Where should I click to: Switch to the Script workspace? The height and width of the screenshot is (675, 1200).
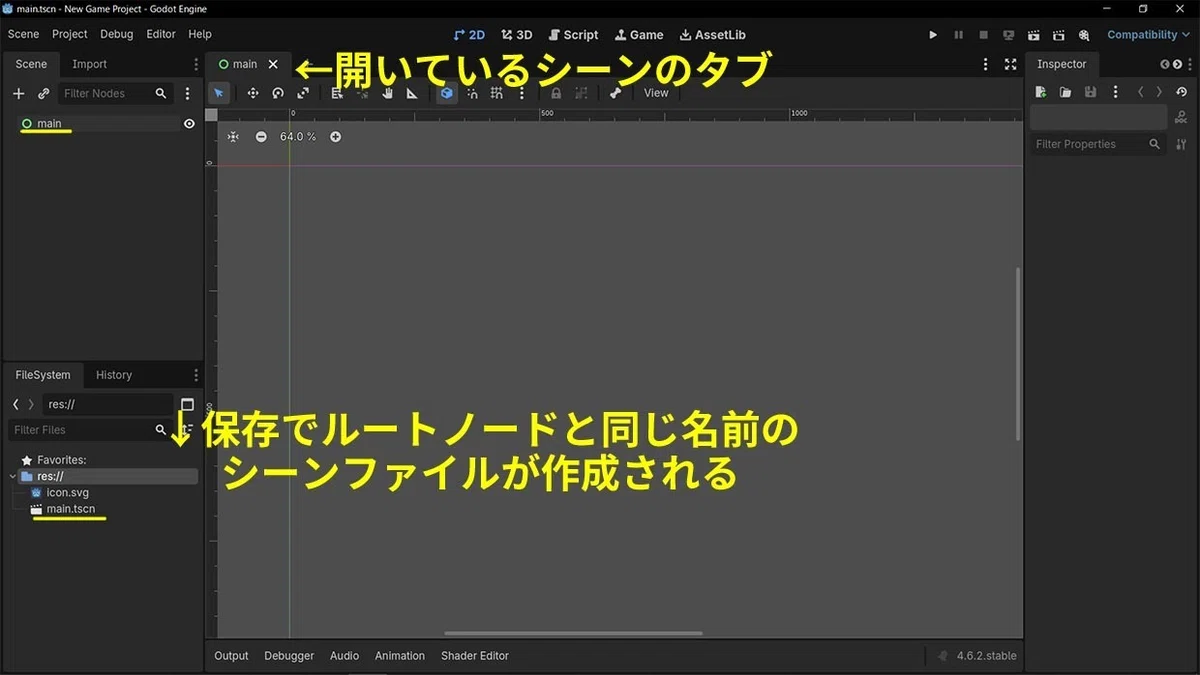pos(574,35)
